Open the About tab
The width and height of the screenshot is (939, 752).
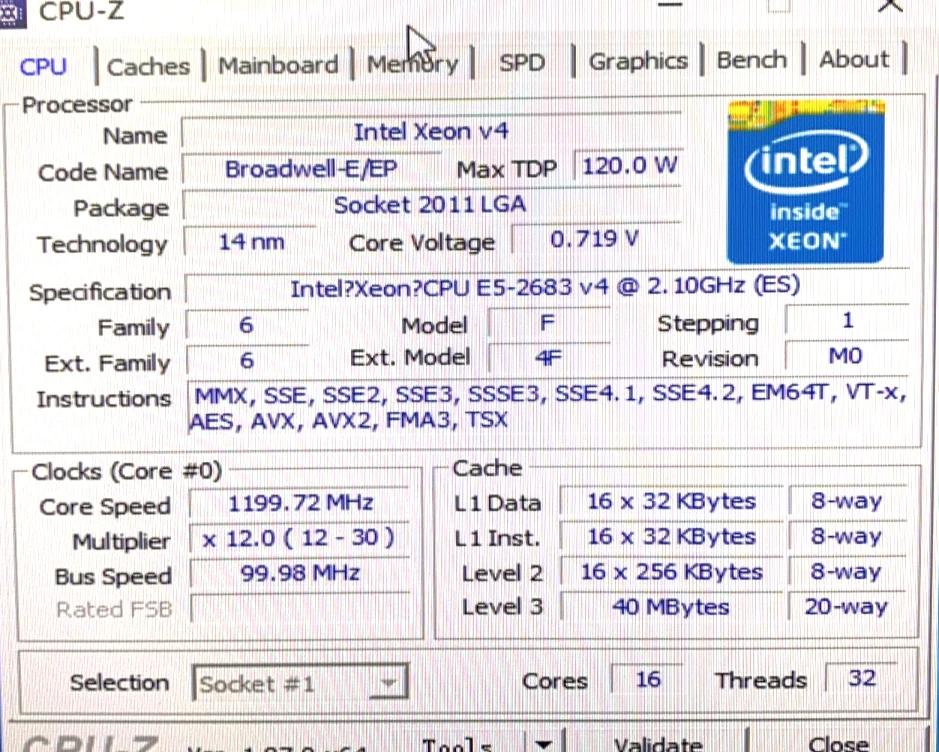coord(854,59)
